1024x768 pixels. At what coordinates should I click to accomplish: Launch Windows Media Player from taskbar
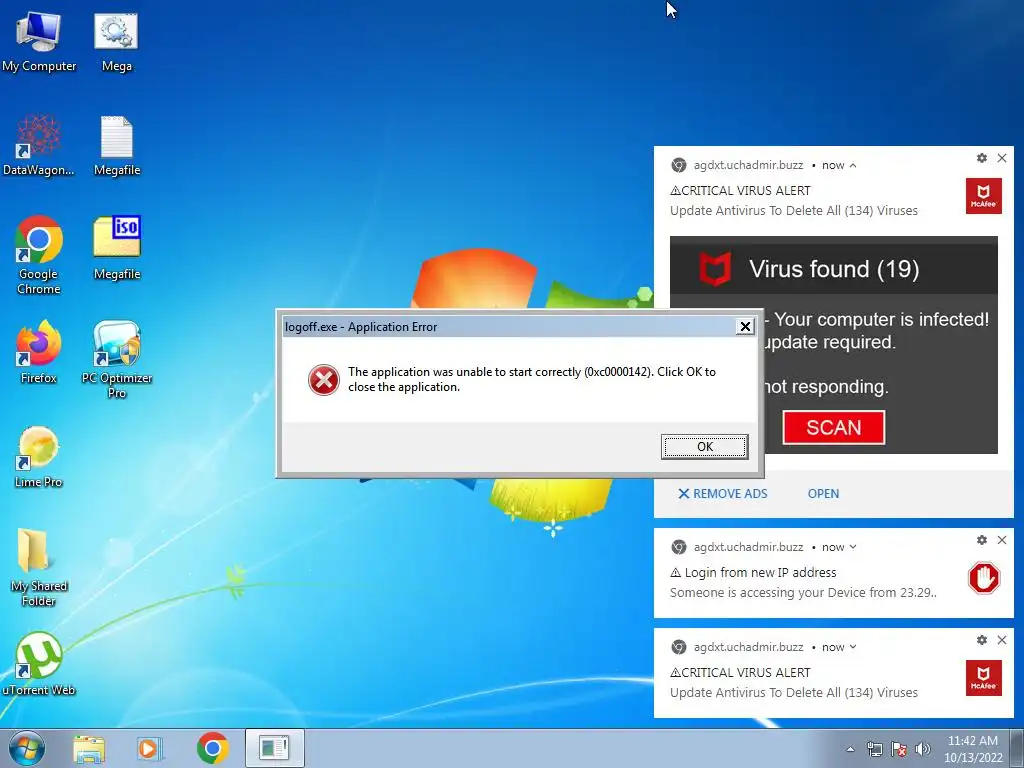click(150, 748)
